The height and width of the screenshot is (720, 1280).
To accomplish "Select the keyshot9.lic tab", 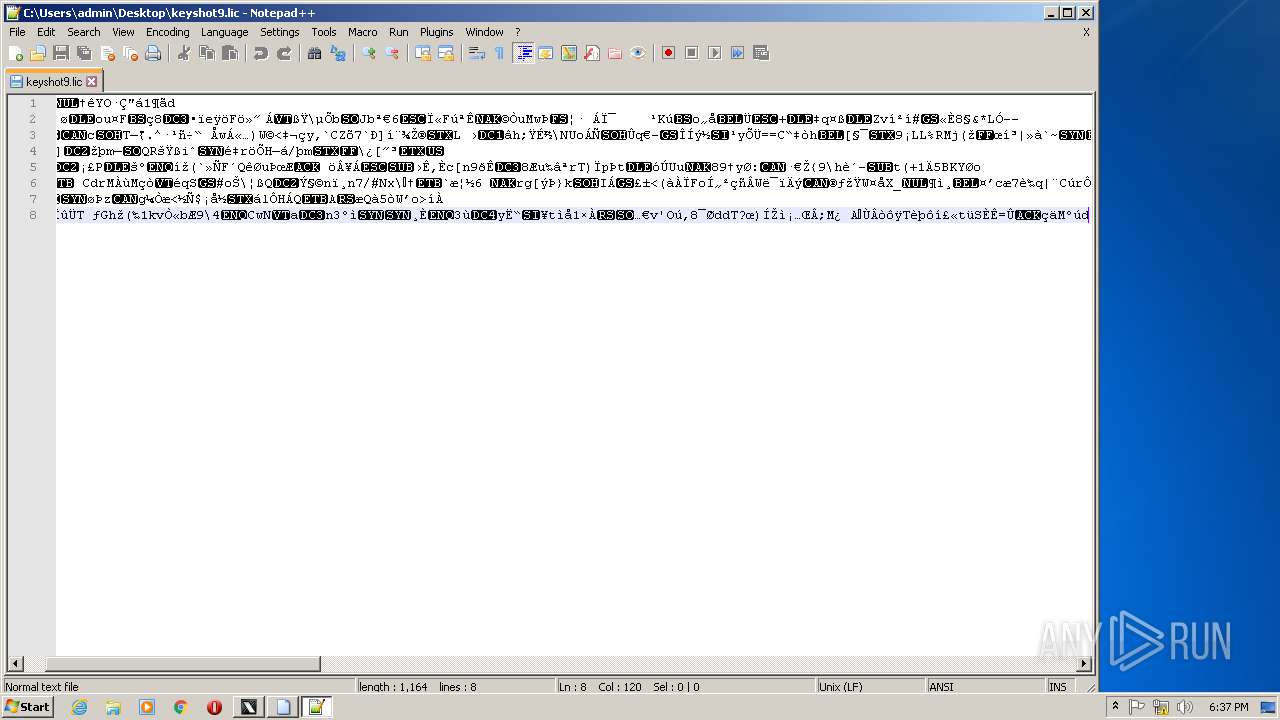I will point(53,82).
